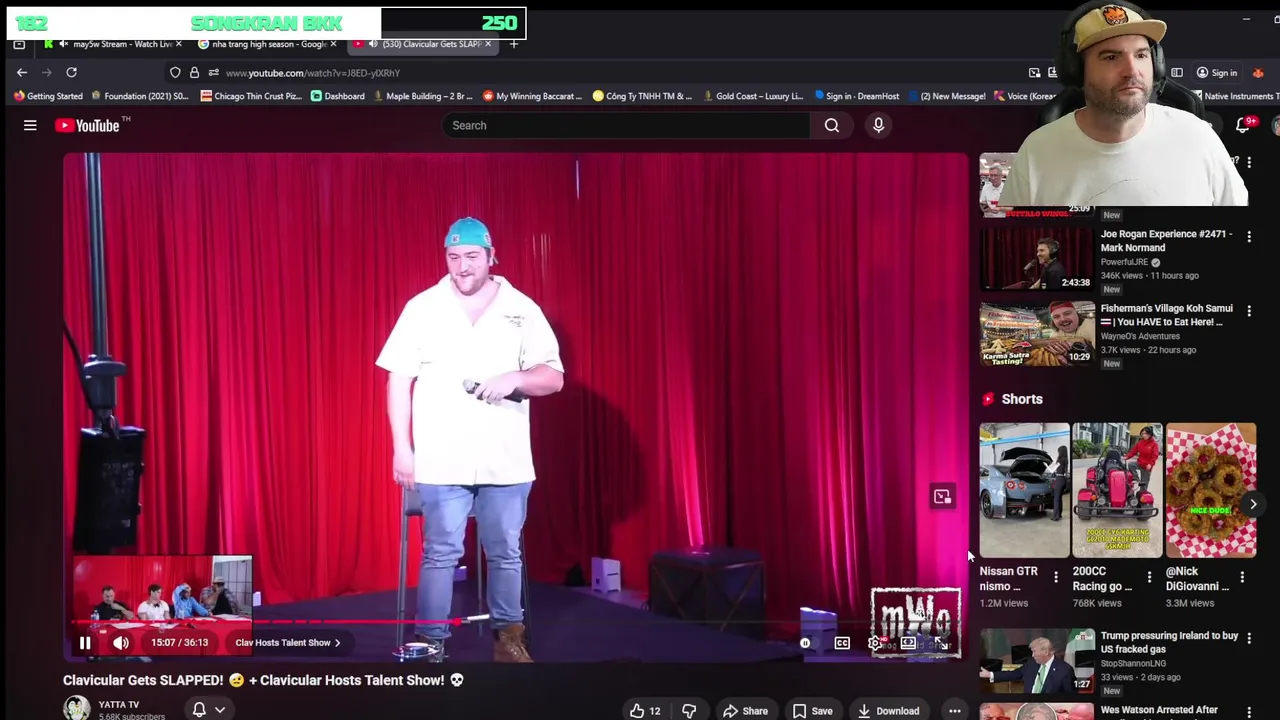Open the YouTube notifications bell
Image resolution: width=1280 pixels, height=720 pixels.
pos(1243,125)
